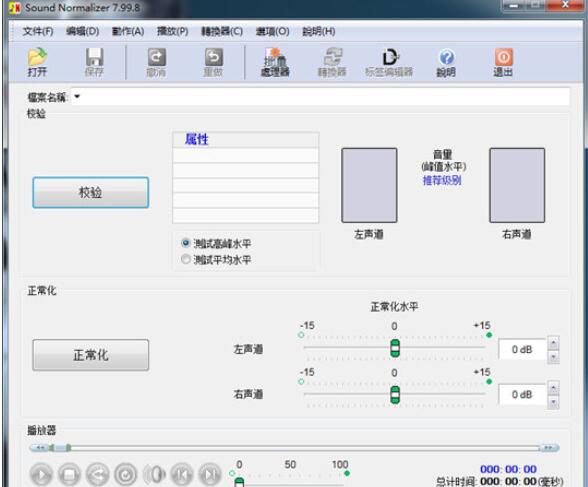
Task: Click the left channel 0 dB field
Action: 522,349
